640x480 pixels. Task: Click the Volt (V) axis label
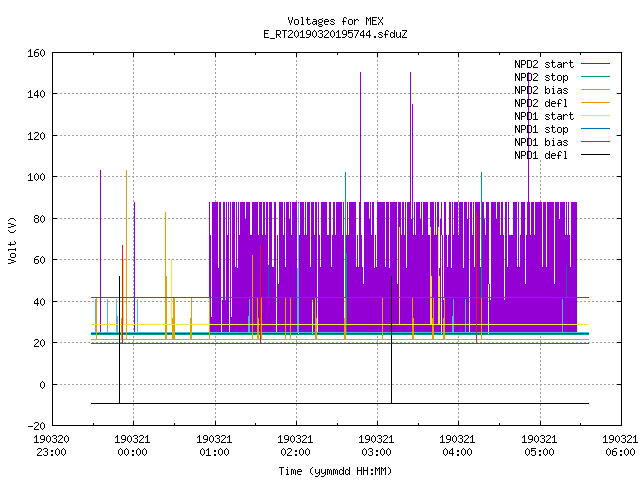click(x=13, y=240)
